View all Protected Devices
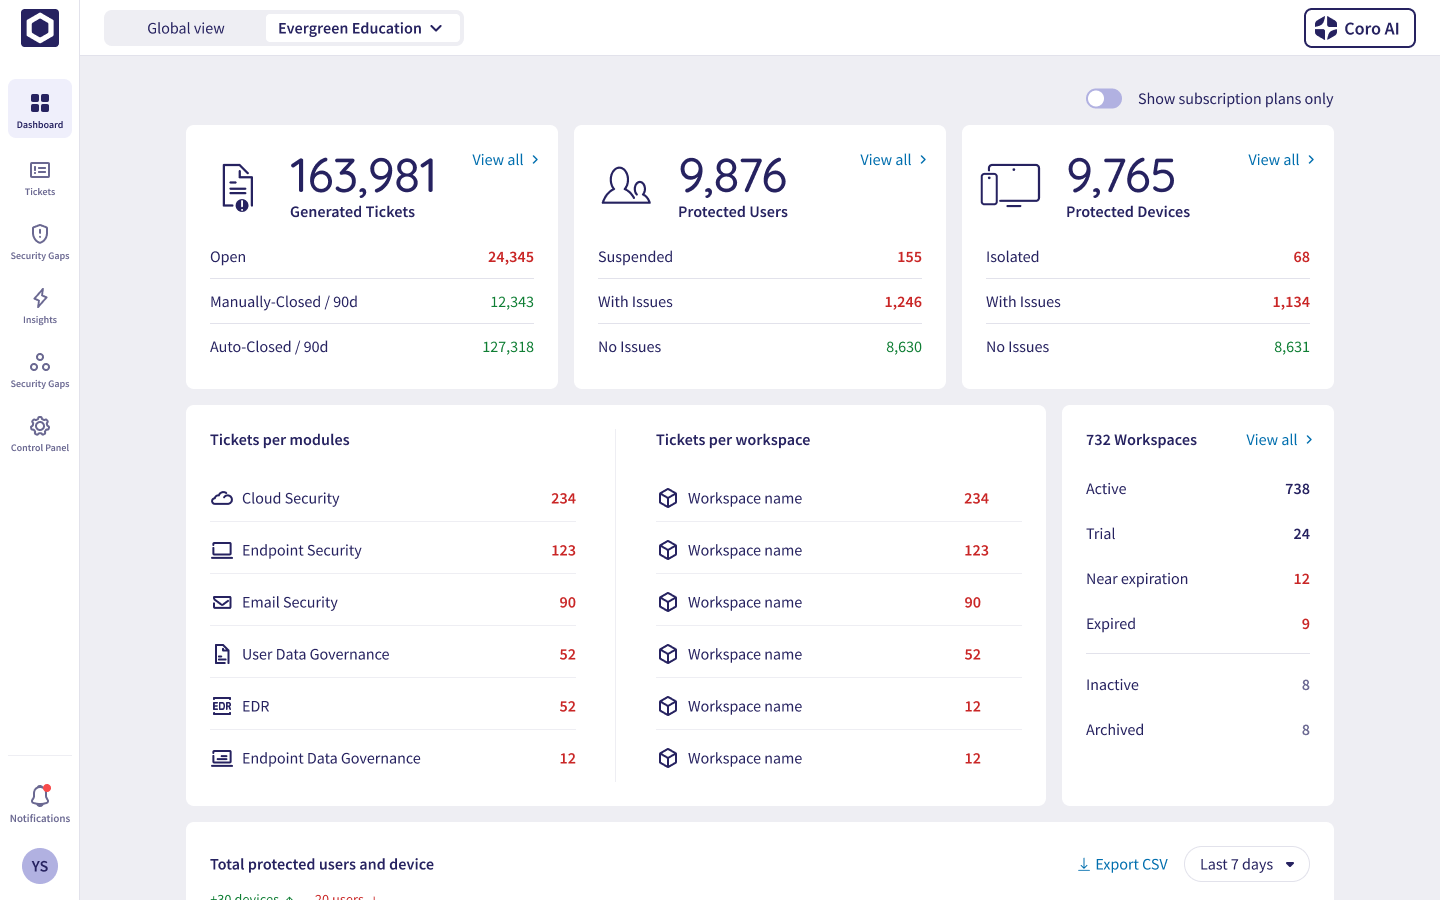Image resolution: width=1440 pixels, height=900 pixels. (x=1281, y=160)
